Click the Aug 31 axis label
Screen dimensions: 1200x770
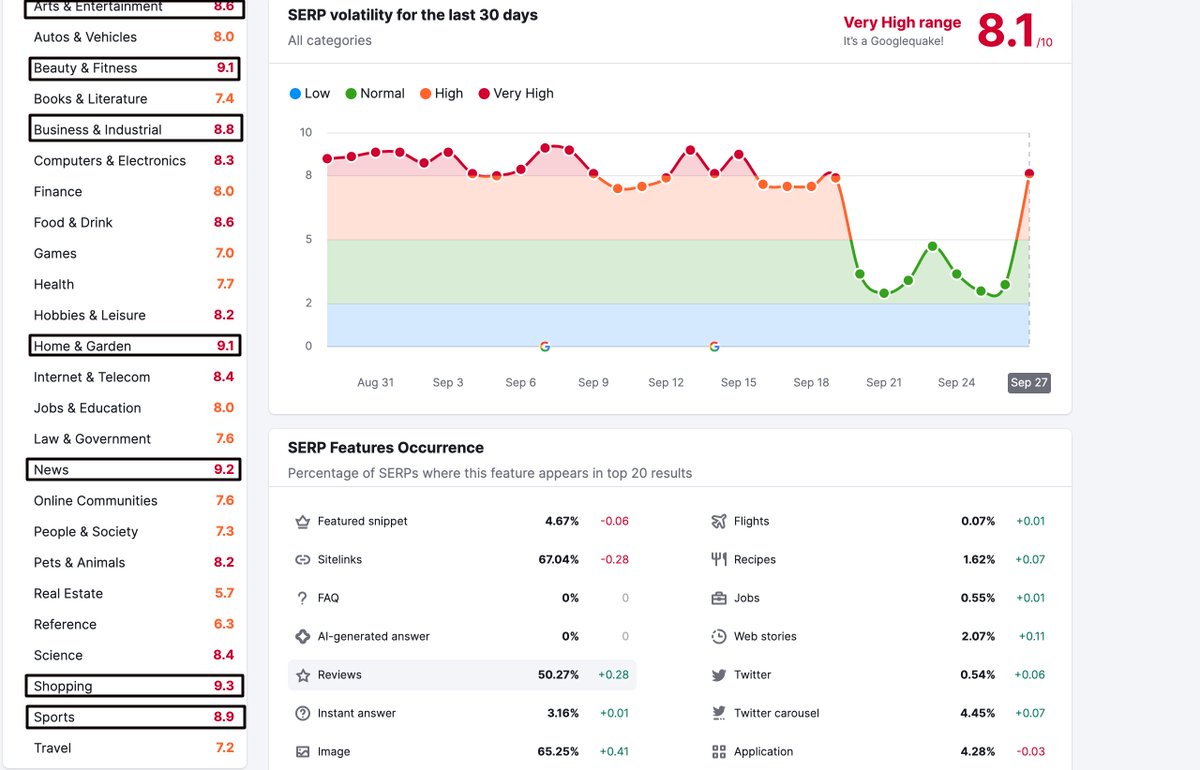[375, 383]
